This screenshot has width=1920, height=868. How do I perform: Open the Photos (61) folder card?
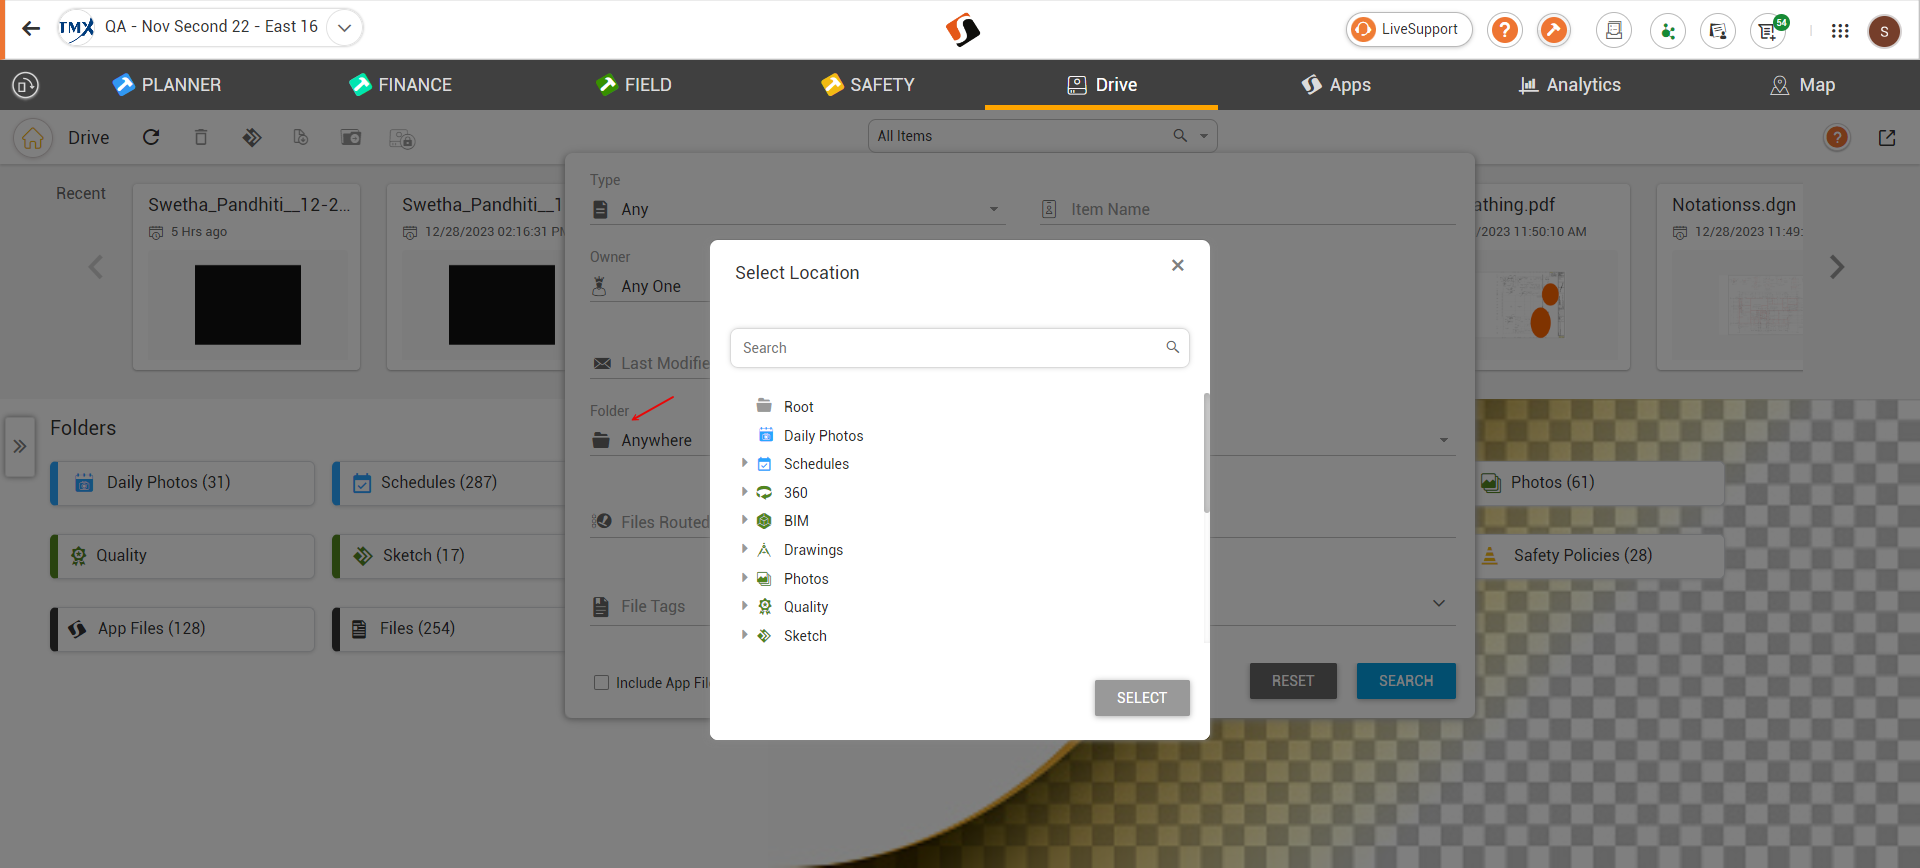pyautogui.click(x=1600, y=483)
